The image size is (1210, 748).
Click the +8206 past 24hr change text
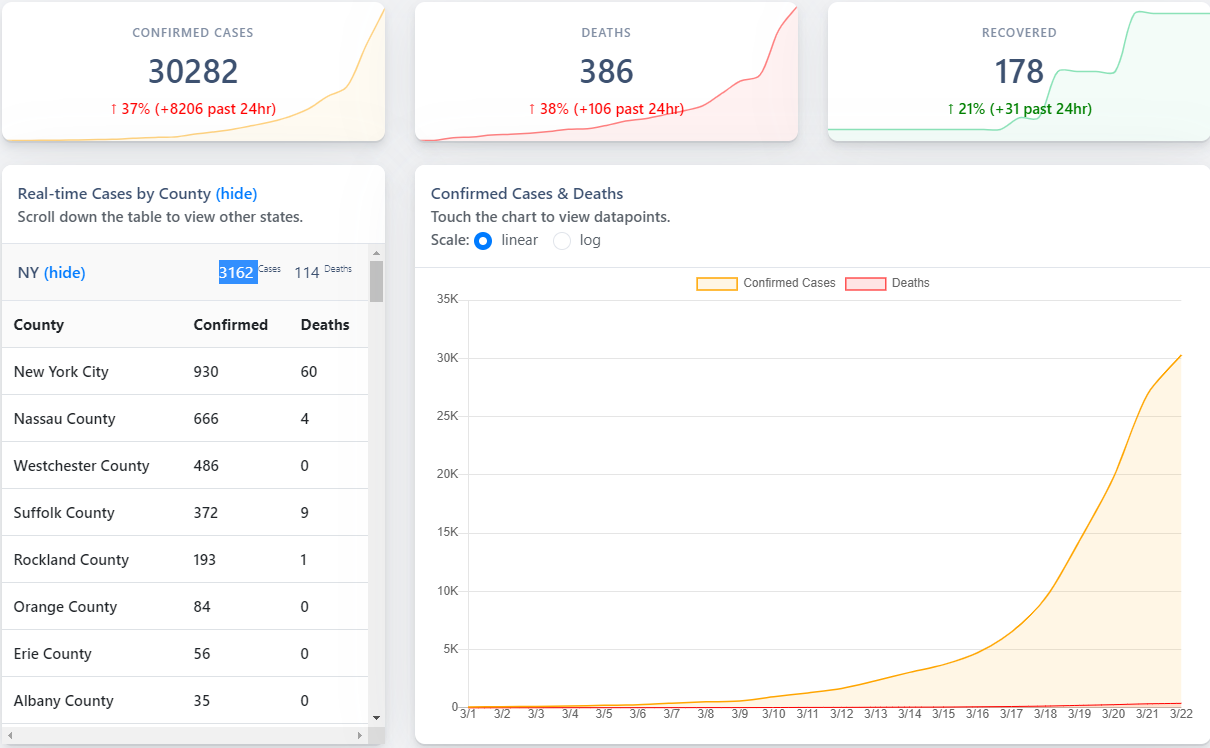pos(215,109)
